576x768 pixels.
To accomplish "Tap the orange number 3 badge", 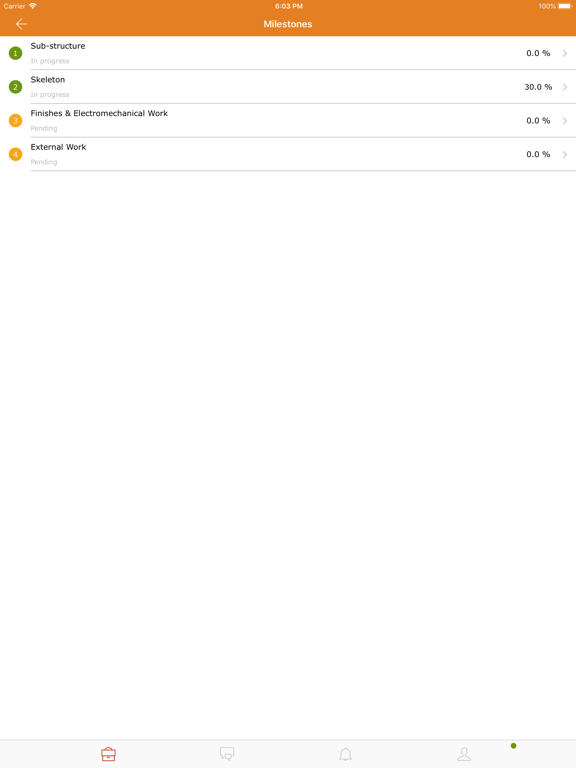I will coord(16,120).
